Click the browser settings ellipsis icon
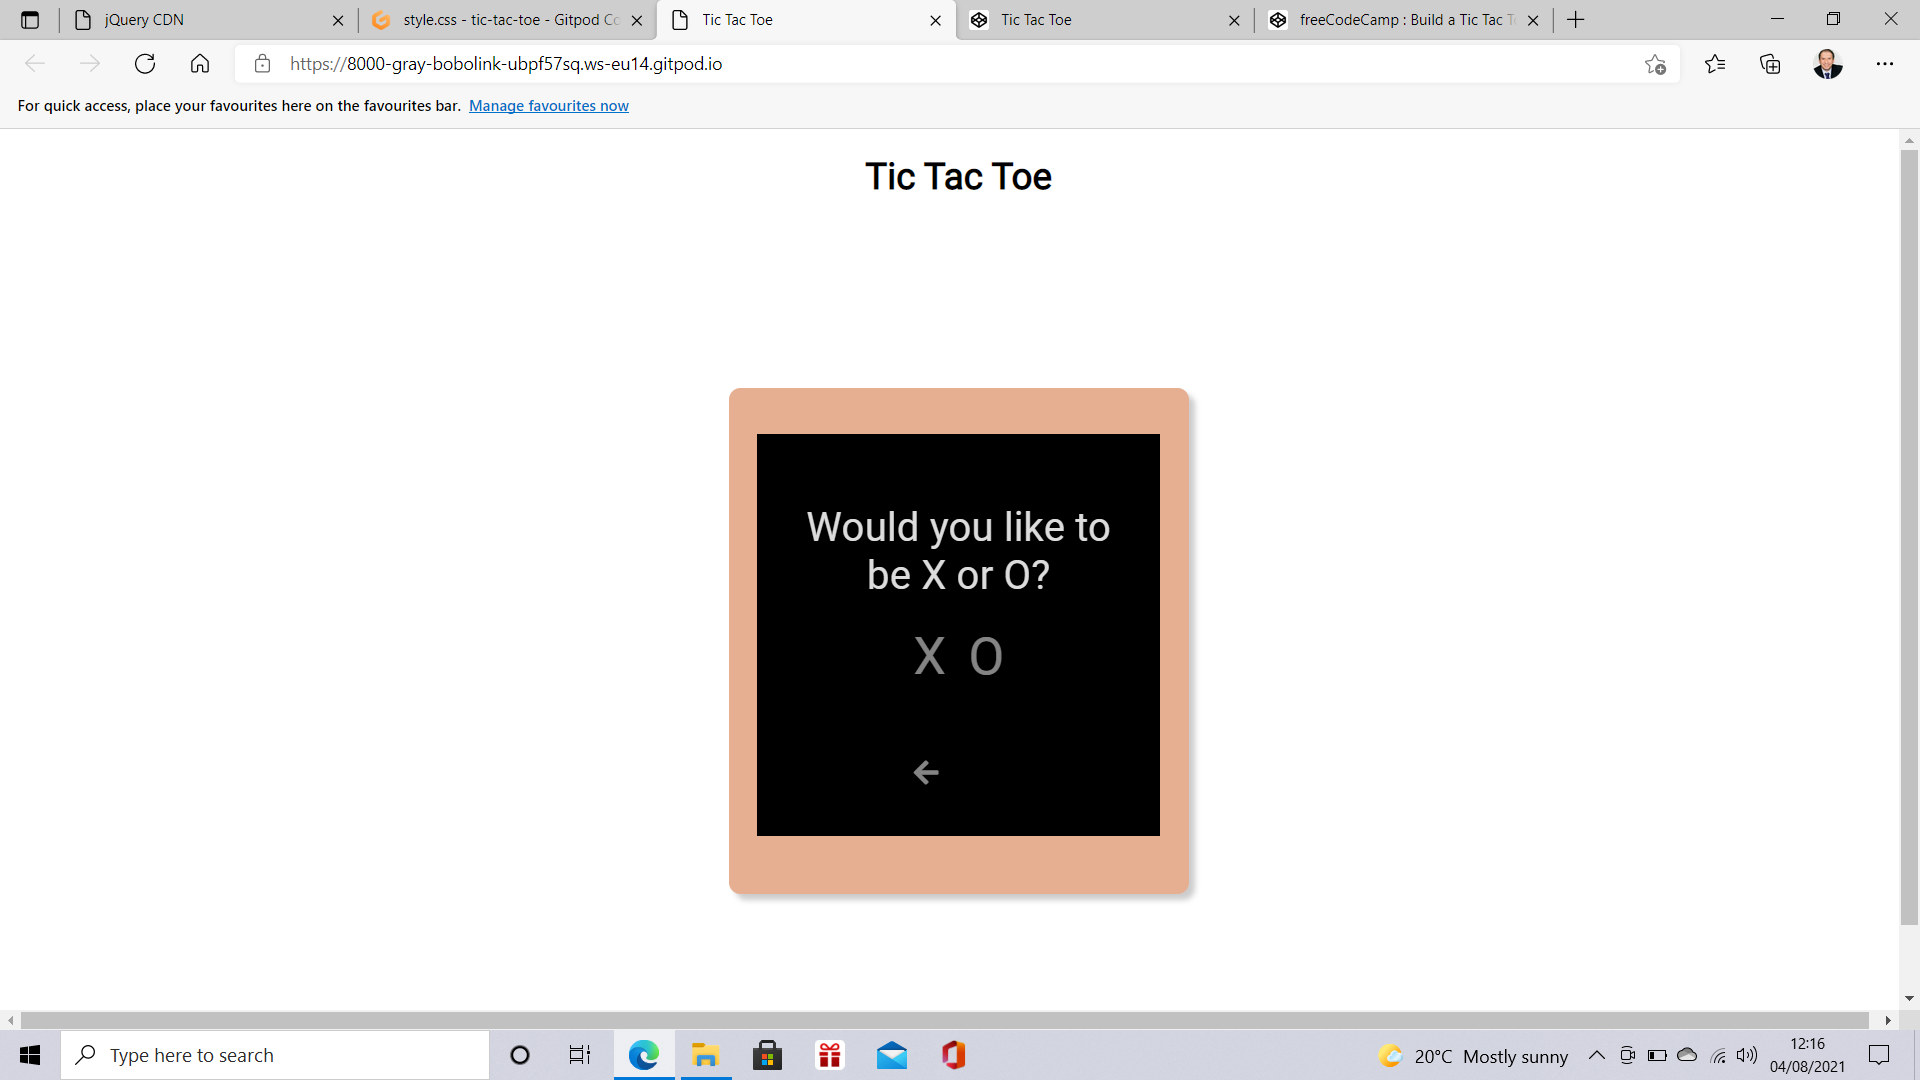Image resolution: width=1920 pixels, height=1080 pixels. [1888, 63]
